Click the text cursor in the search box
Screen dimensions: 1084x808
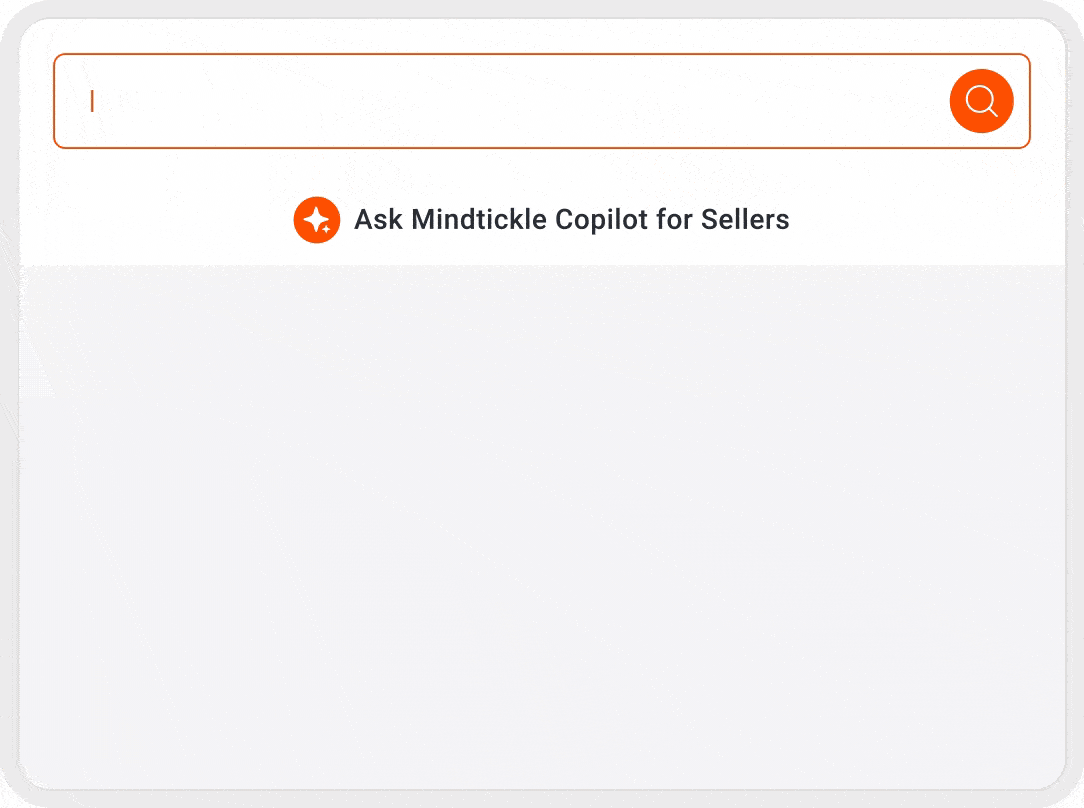click(92, 101)
